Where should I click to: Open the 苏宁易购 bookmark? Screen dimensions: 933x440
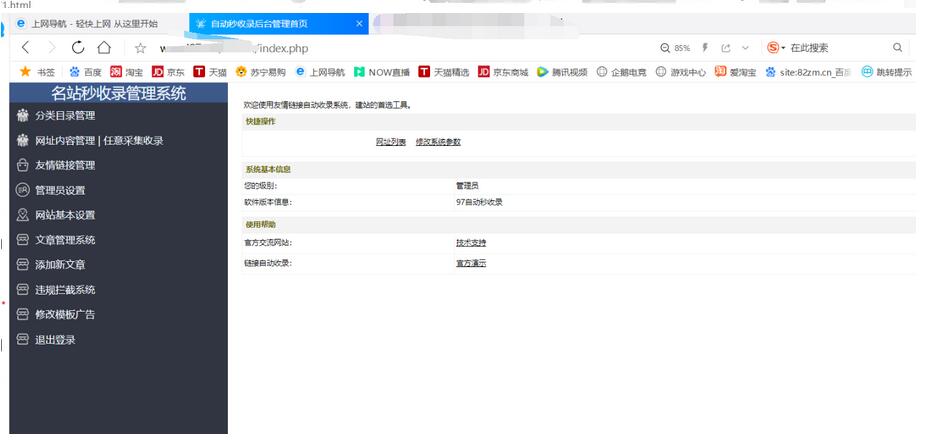(261, 72)
